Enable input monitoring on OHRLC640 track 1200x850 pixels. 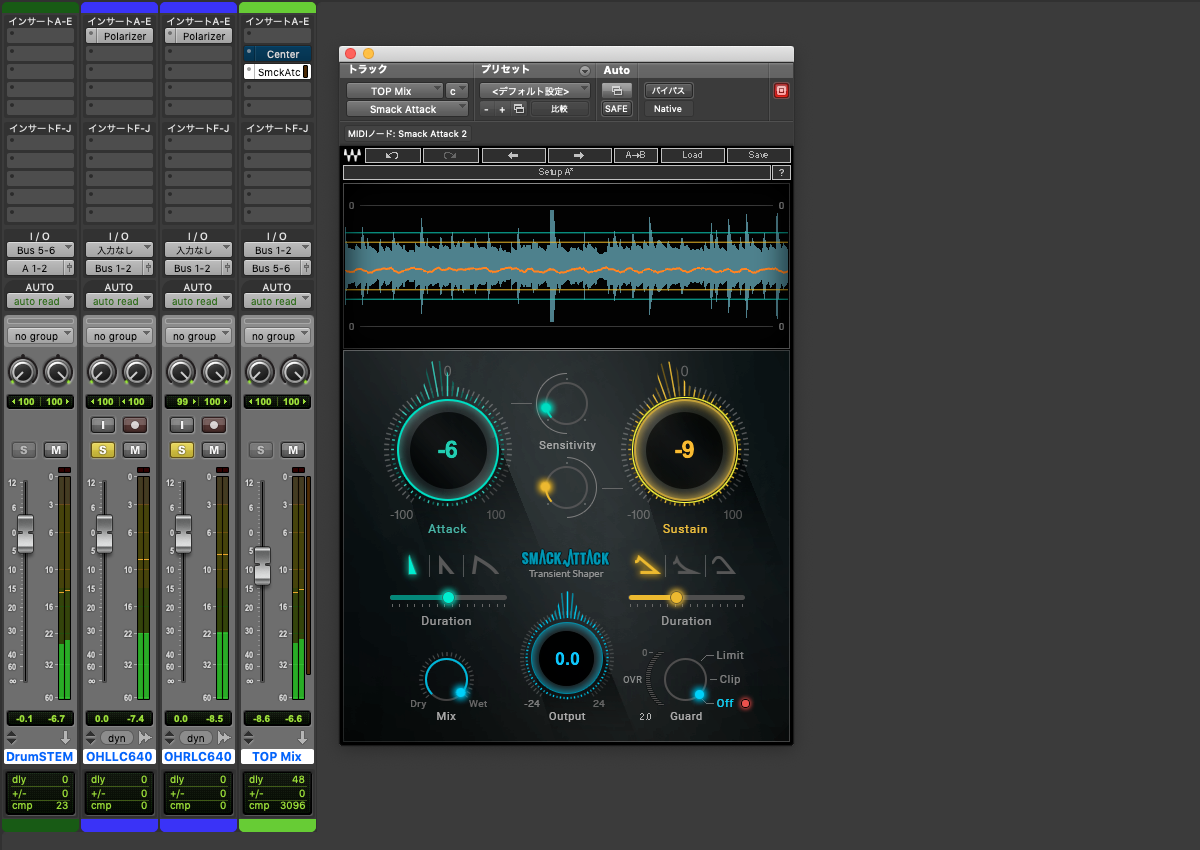[182, 425]
